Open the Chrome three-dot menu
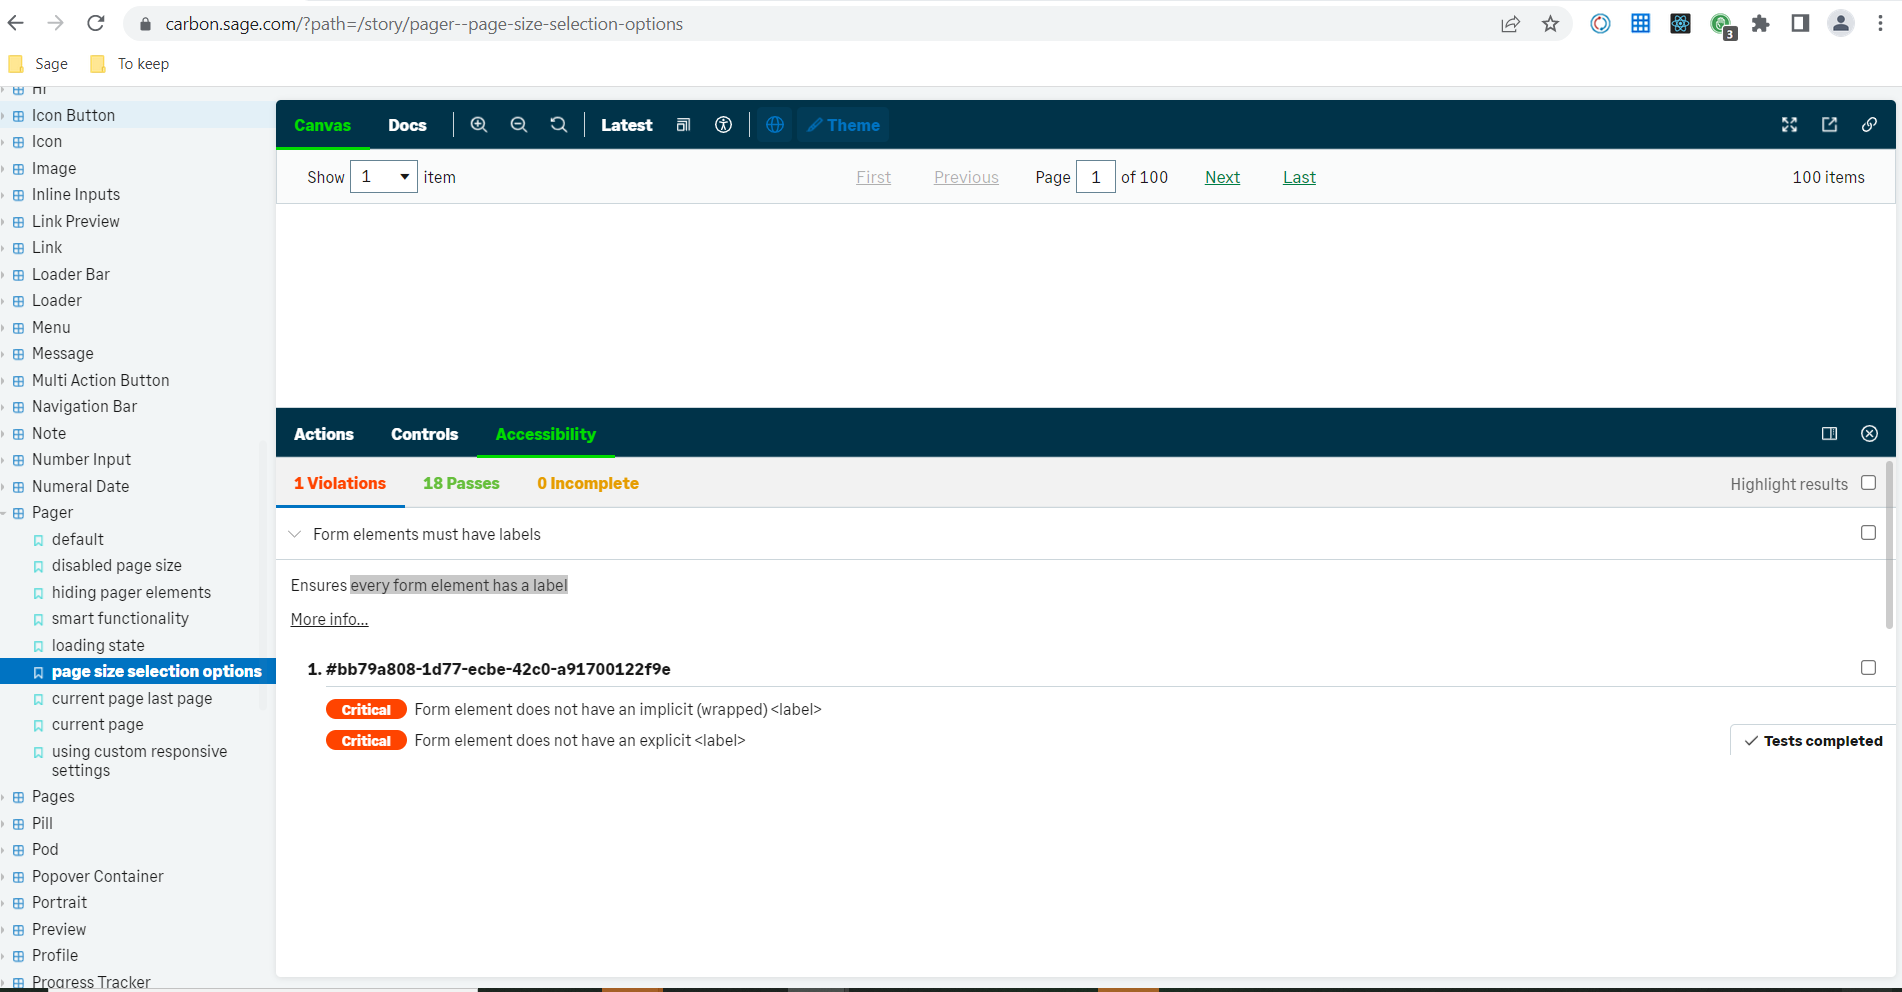1902x992 pixels. 1880,24
